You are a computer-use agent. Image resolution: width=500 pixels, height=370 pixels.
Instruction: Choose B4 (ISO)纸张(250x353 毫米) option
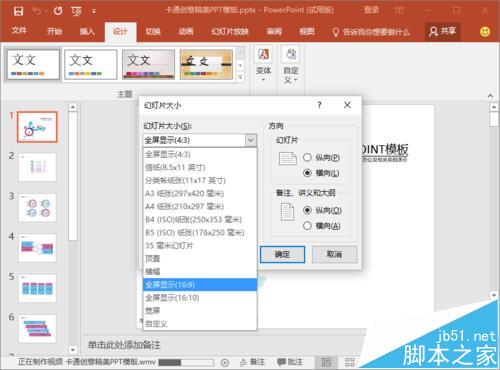point(200,219)
